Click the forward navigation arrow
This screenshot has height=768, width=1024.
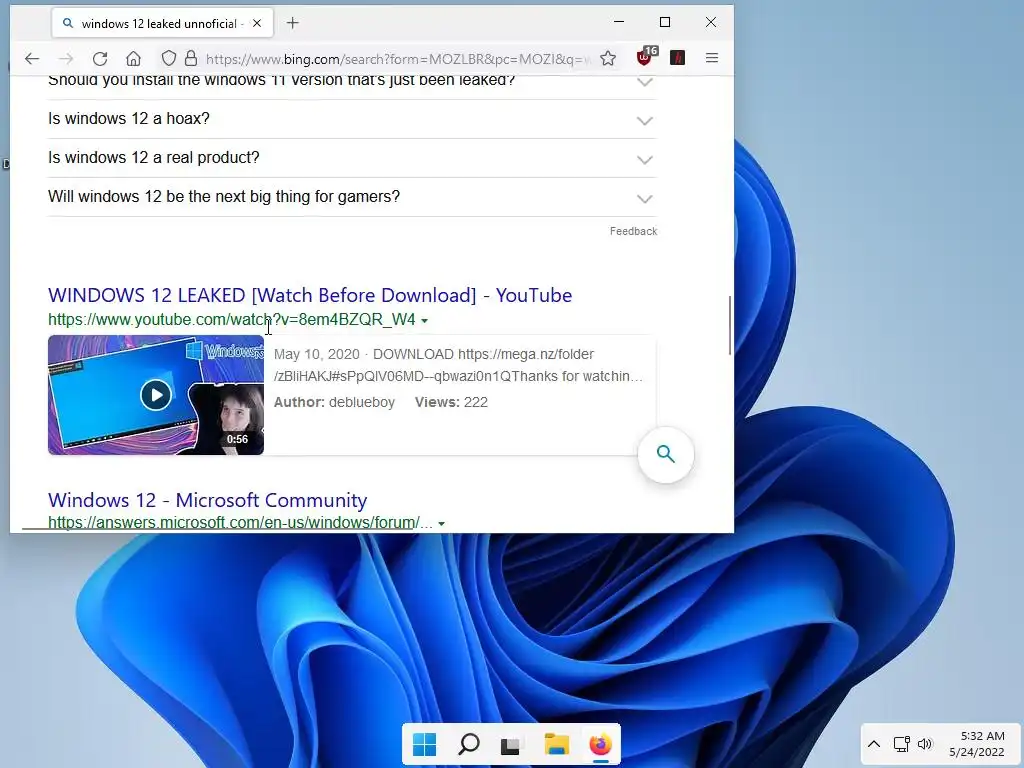66,59
